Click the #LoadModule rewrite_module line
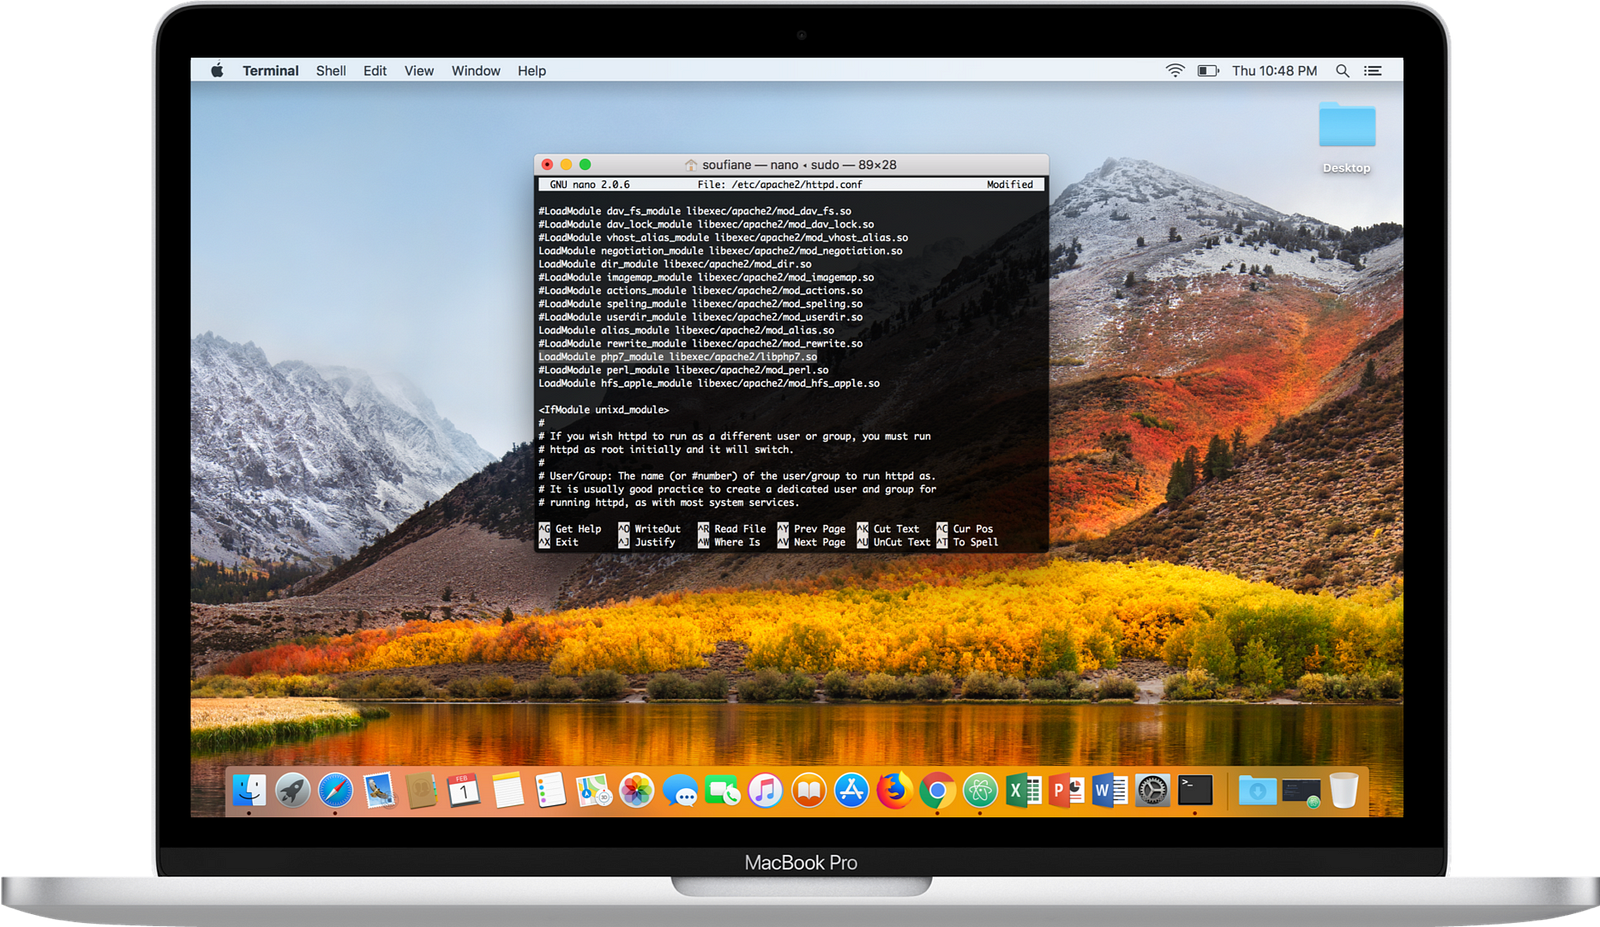This screenshot has width=1600, height=927. click(x=700, y=343)
